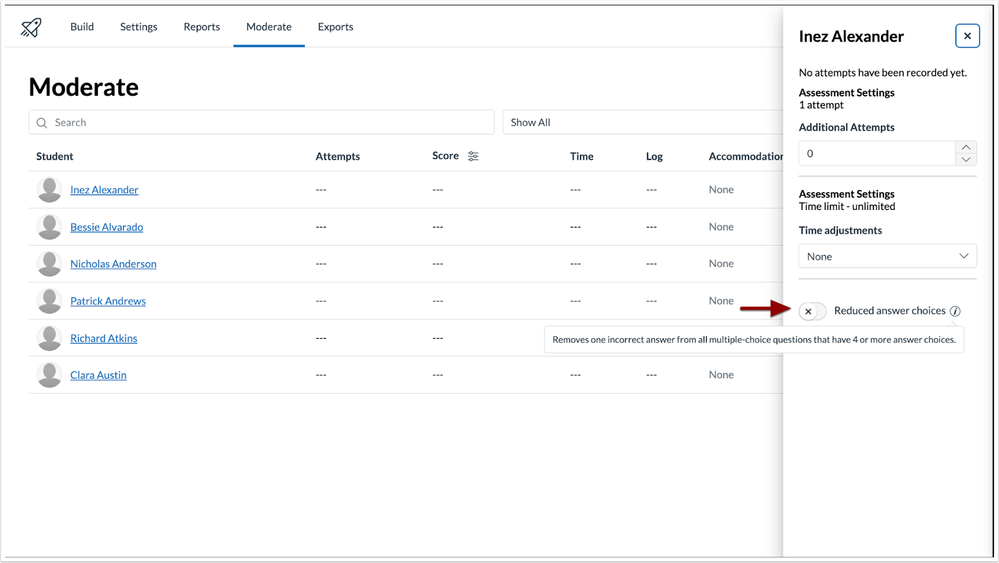Viewport: 999px width, 563px height.
Task: Click the Log column header
Action: click(x=654, y=156)
